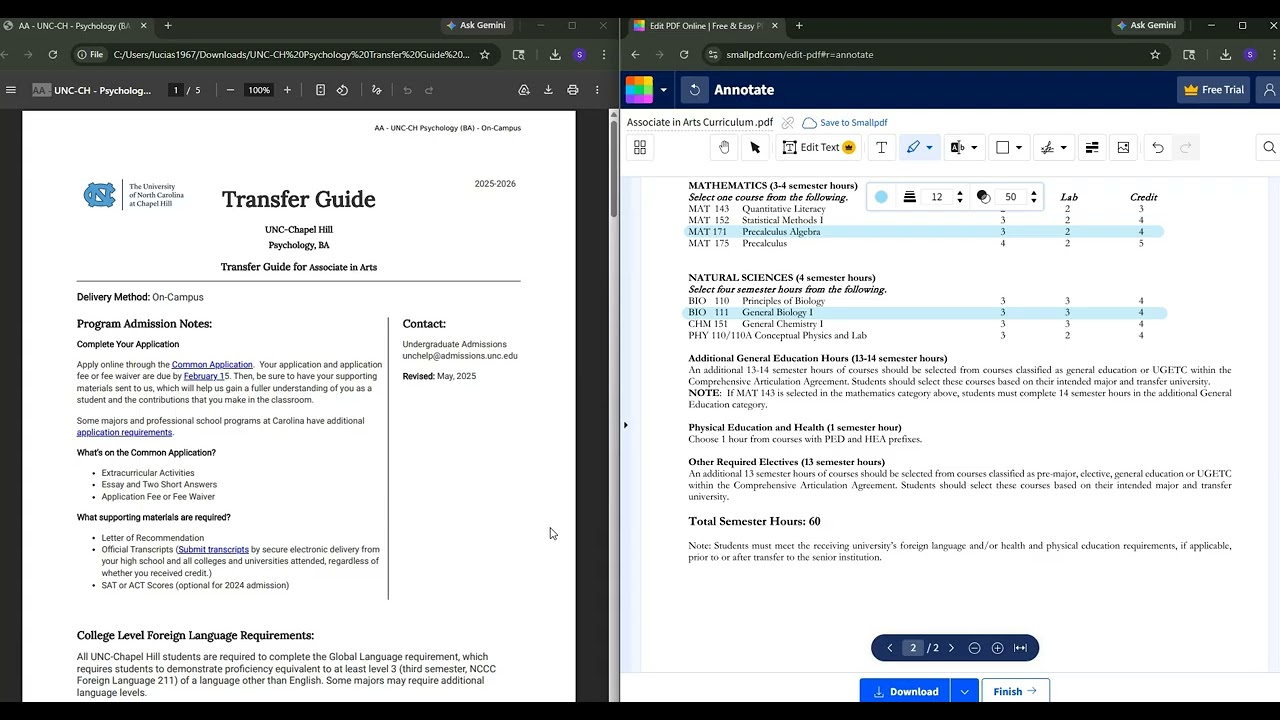Download the Transfer Guide PDF from viewer toolbar
Viewport: 1280px width, 720px height.
(x=548, y=90)
